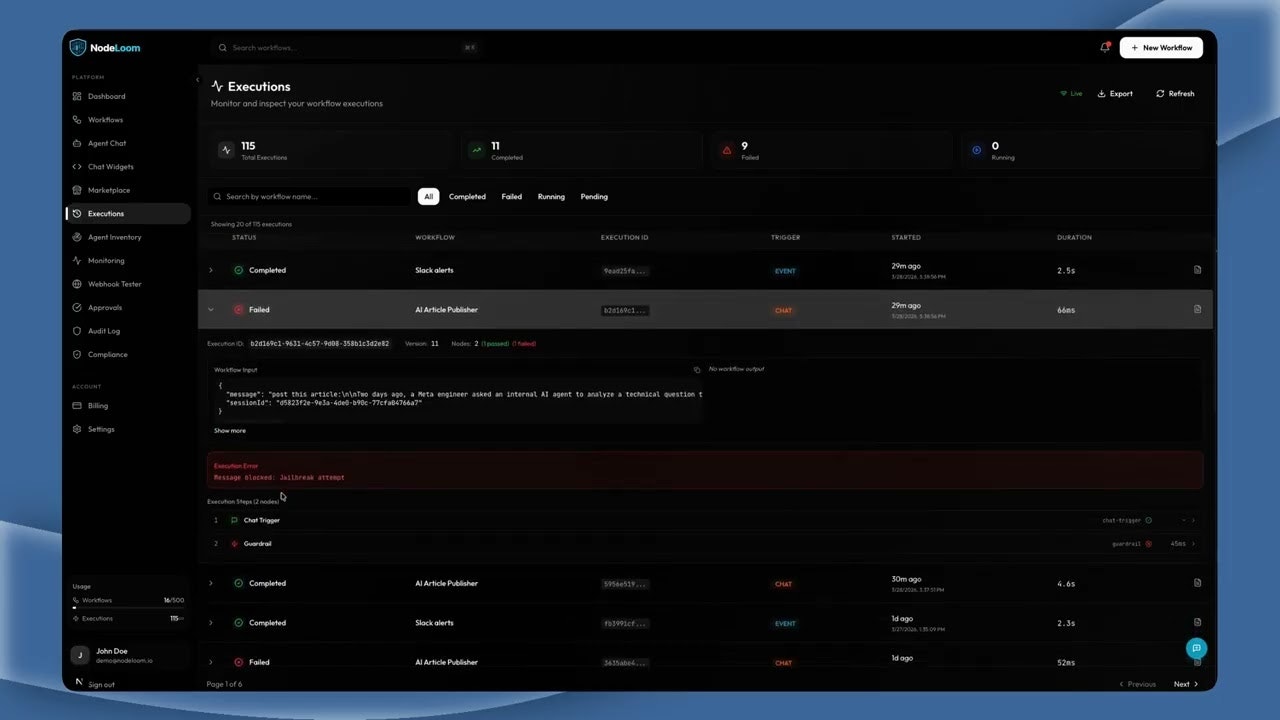
Task: Click the Monitoring sidebar icon
Action: [x=77, y=260]
